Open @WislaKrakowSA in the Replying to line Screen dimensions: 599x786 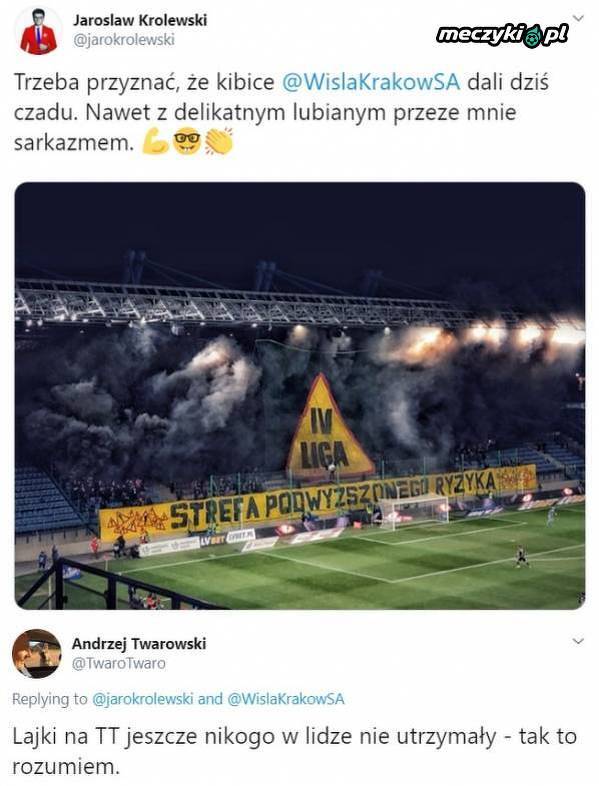[x=286, y=699]
